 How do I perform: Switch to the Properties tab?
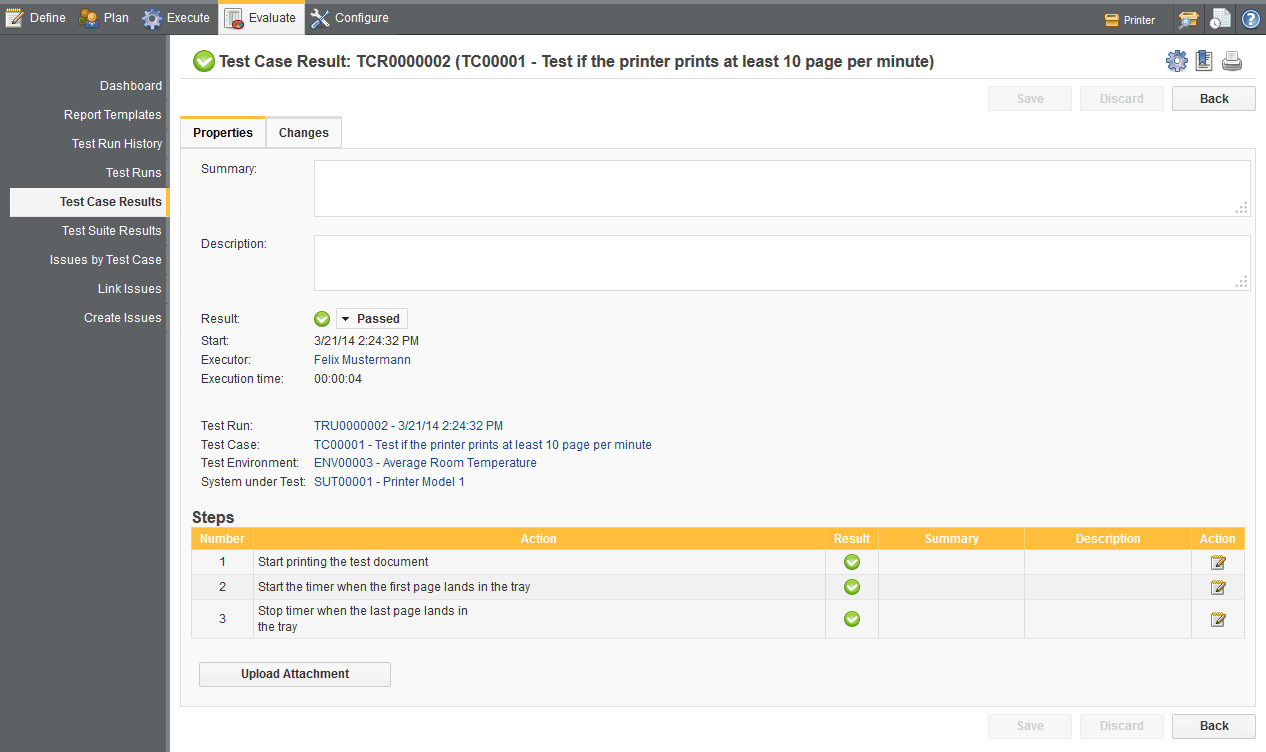click(223, 133)
